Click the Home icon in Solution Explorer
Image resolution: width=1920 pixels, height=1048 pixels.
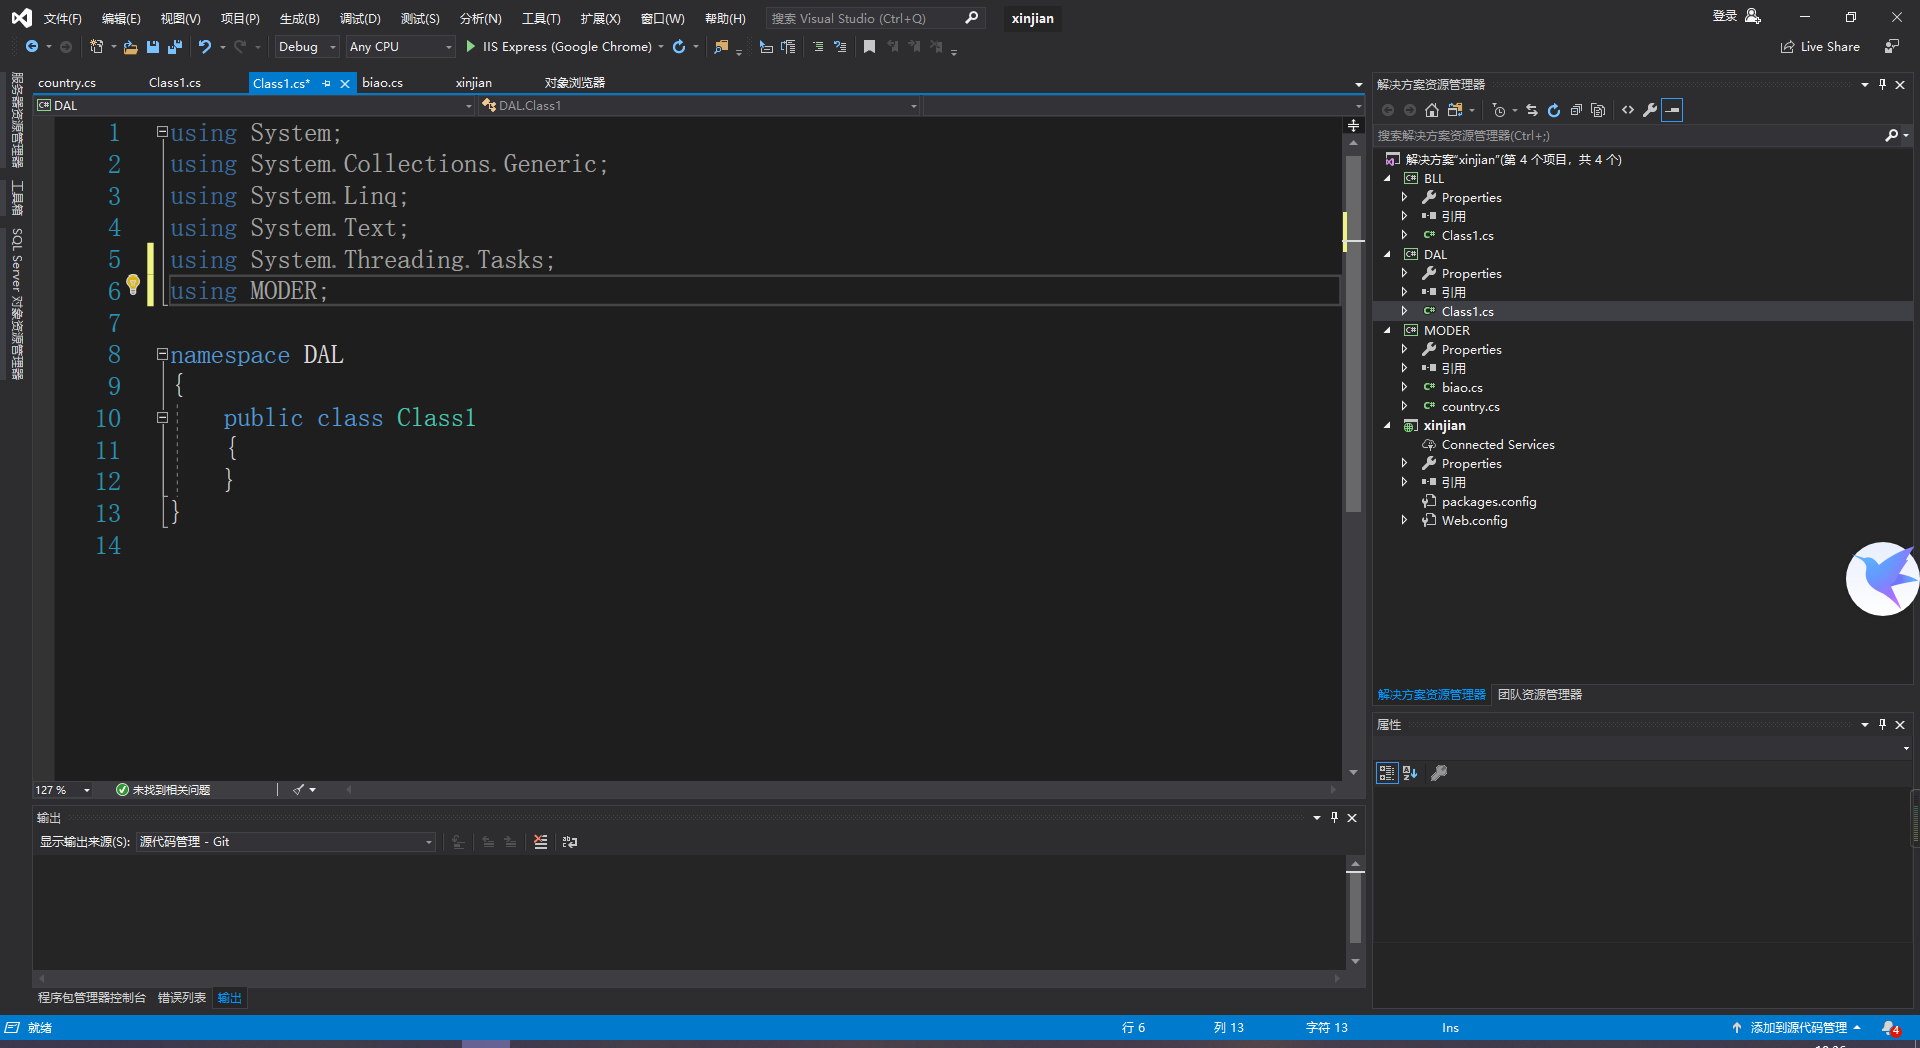(1432, 110)
